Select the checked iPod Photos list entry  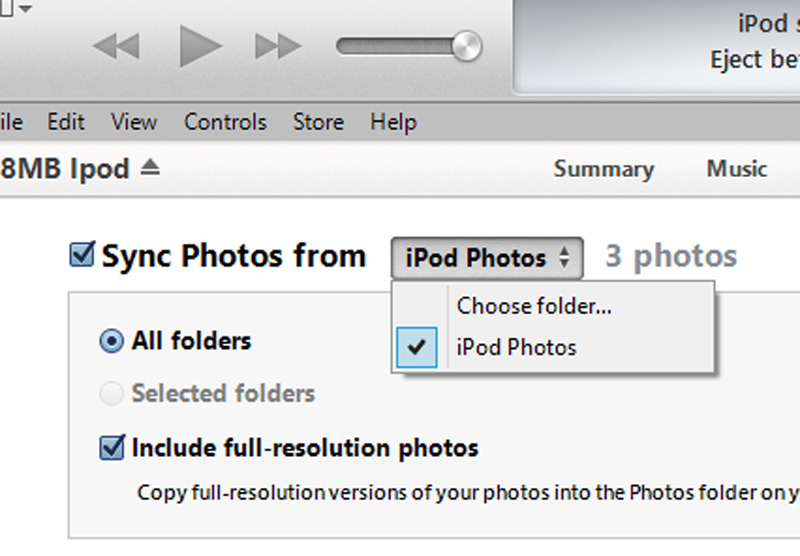point(516,348)
